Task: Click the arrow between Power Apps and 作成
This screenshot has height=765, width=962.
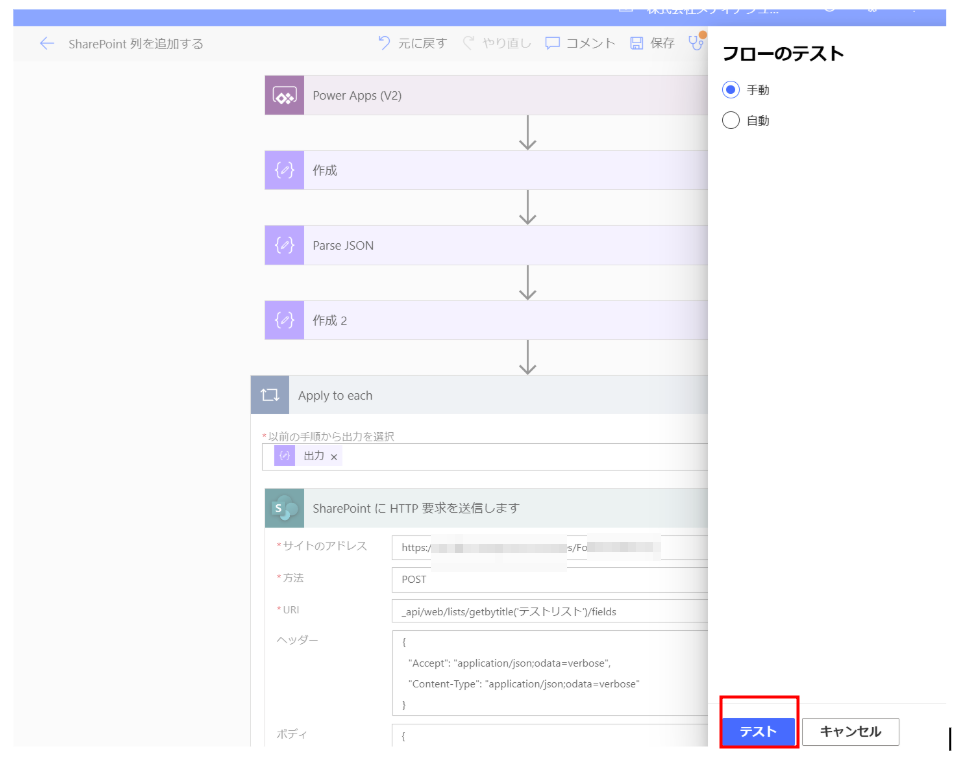Action: [x=528, y=133]
